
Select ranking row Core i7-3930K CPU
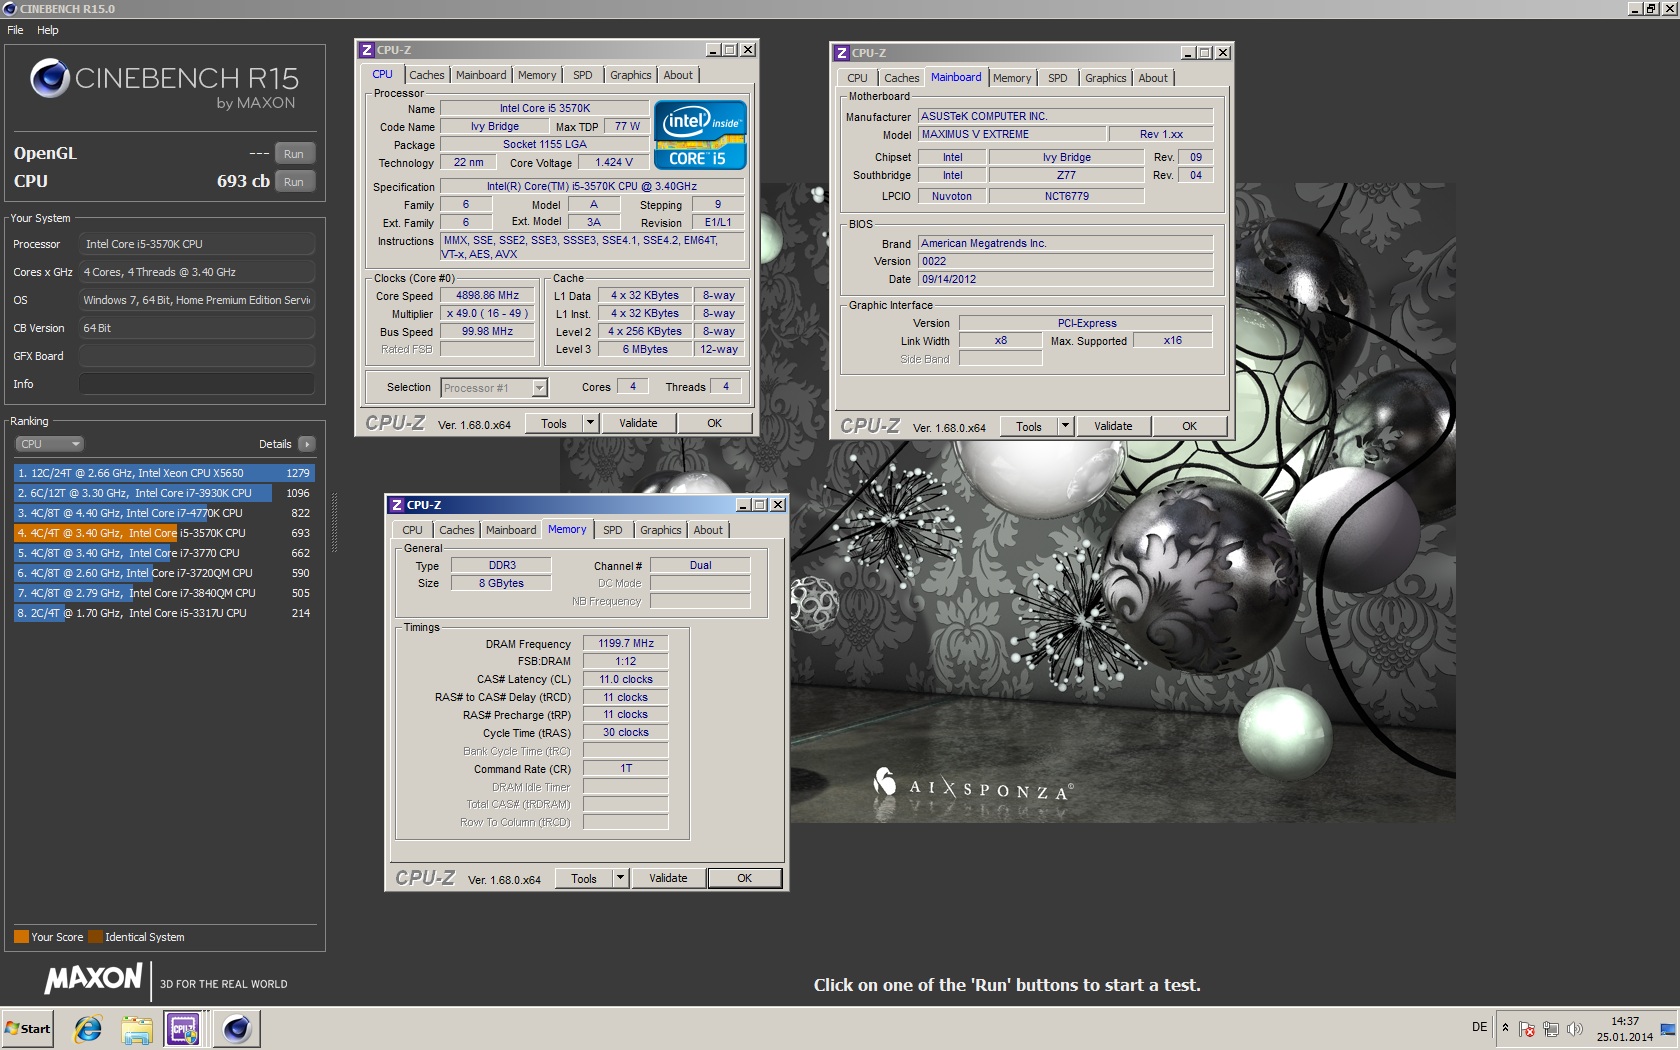pyautogui.click(x=164, y=493)
